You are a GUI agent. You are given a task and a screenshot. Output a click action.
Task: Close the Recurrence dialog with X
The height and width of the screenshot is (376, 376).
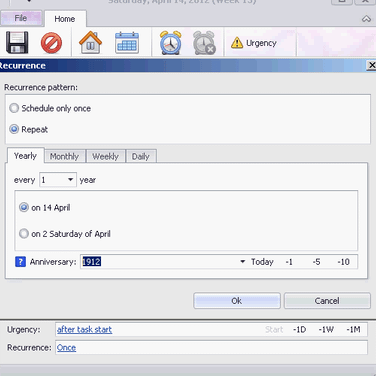click(x=371, y=65)
